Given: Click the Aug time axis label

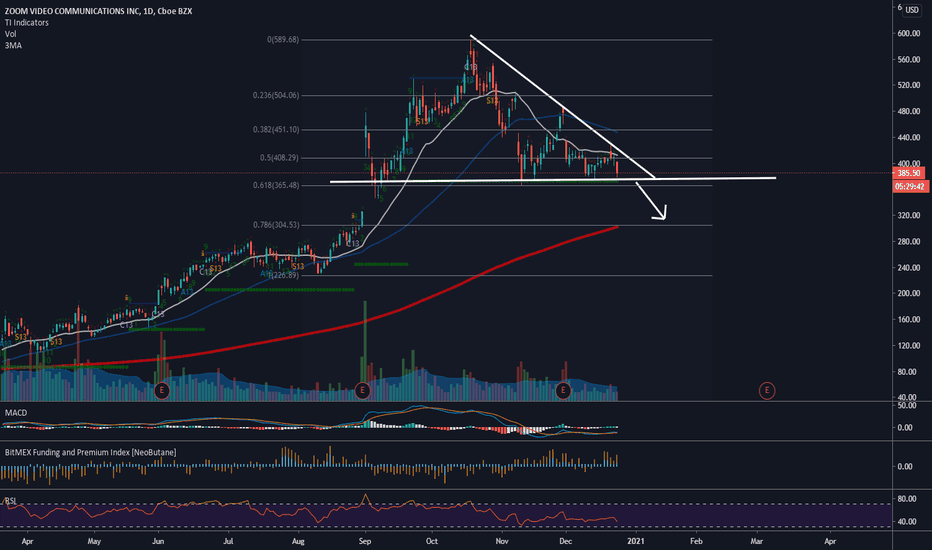Looking at the screenshot, I should [298, 541].
